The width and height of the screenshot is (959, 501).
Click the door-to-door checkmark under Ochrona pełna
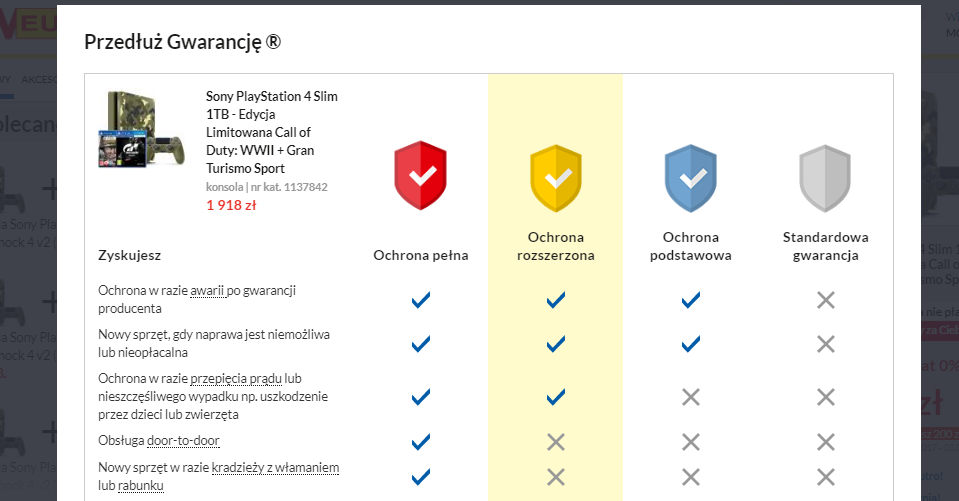coord(420,442)
